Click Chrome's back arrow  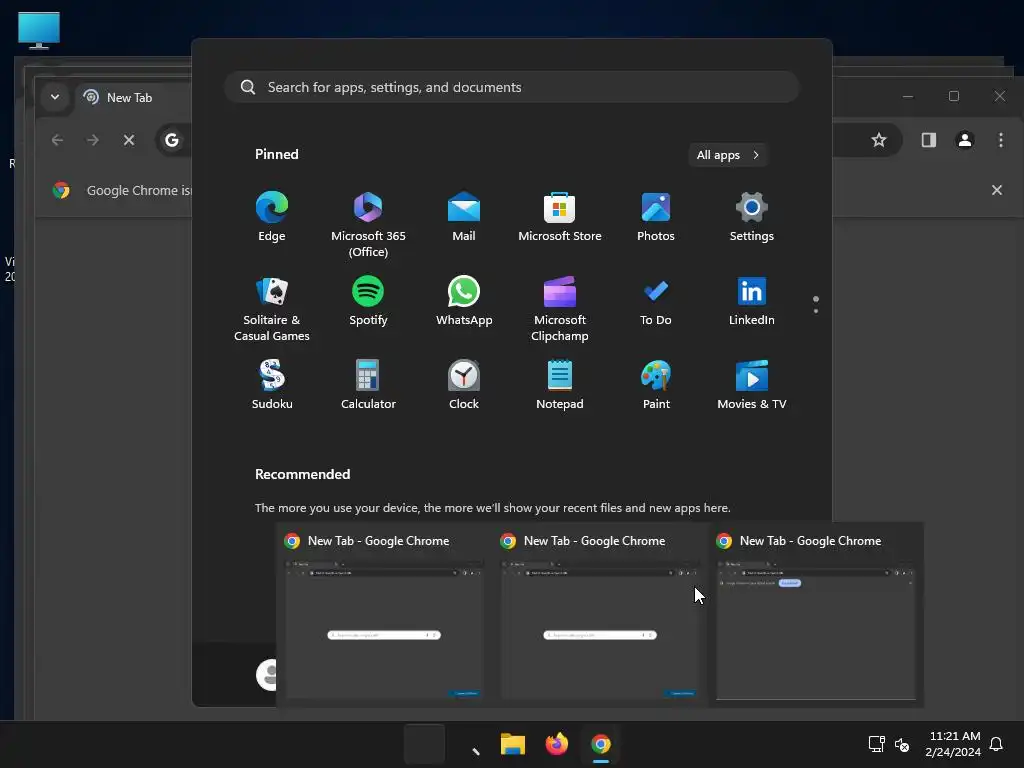57,140
